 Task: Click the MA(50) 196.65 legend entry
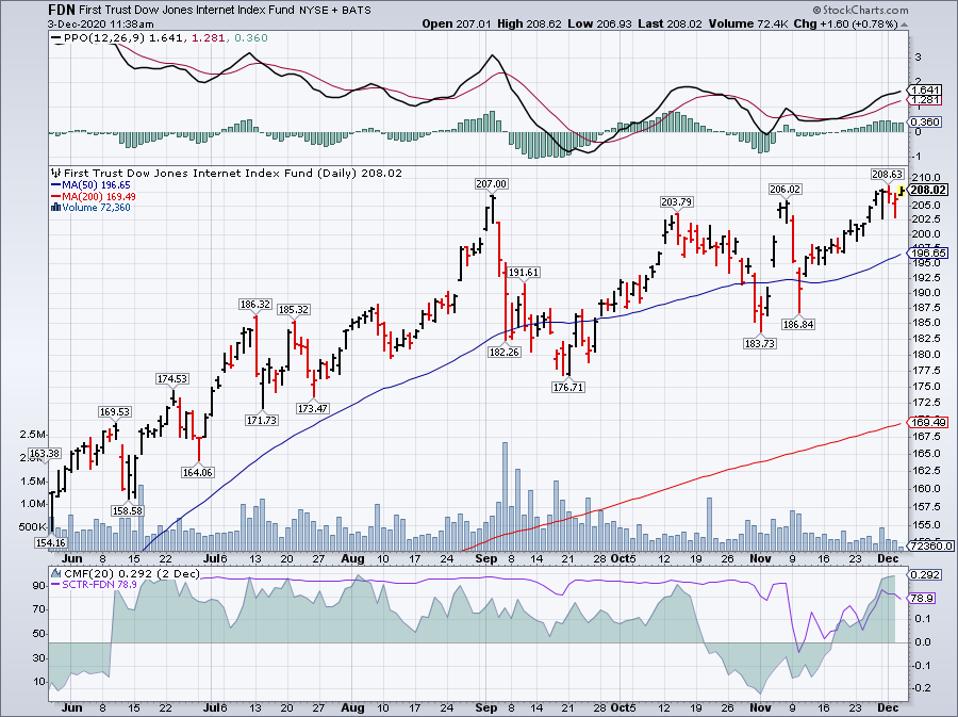click(x=90, y=185)
